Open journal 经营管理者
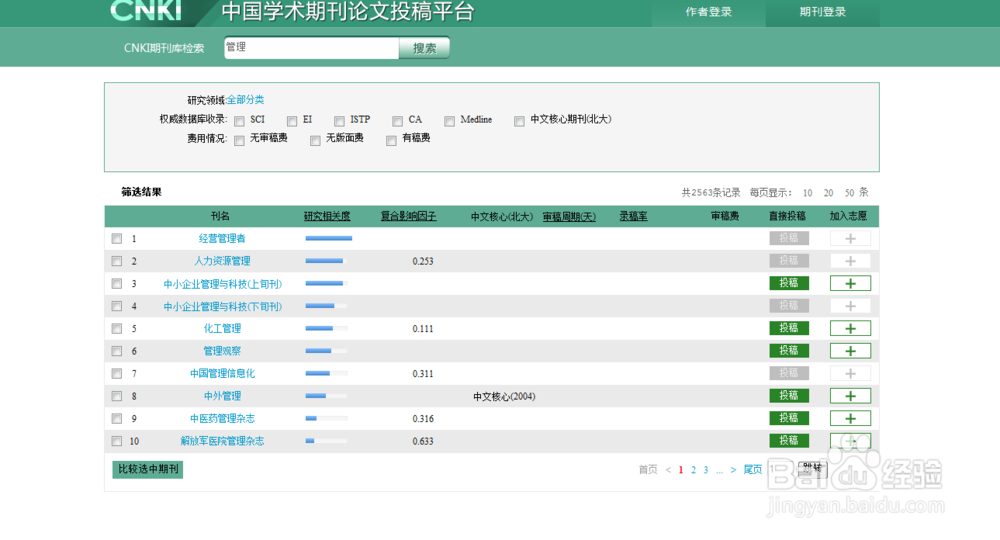 [222, 238]
